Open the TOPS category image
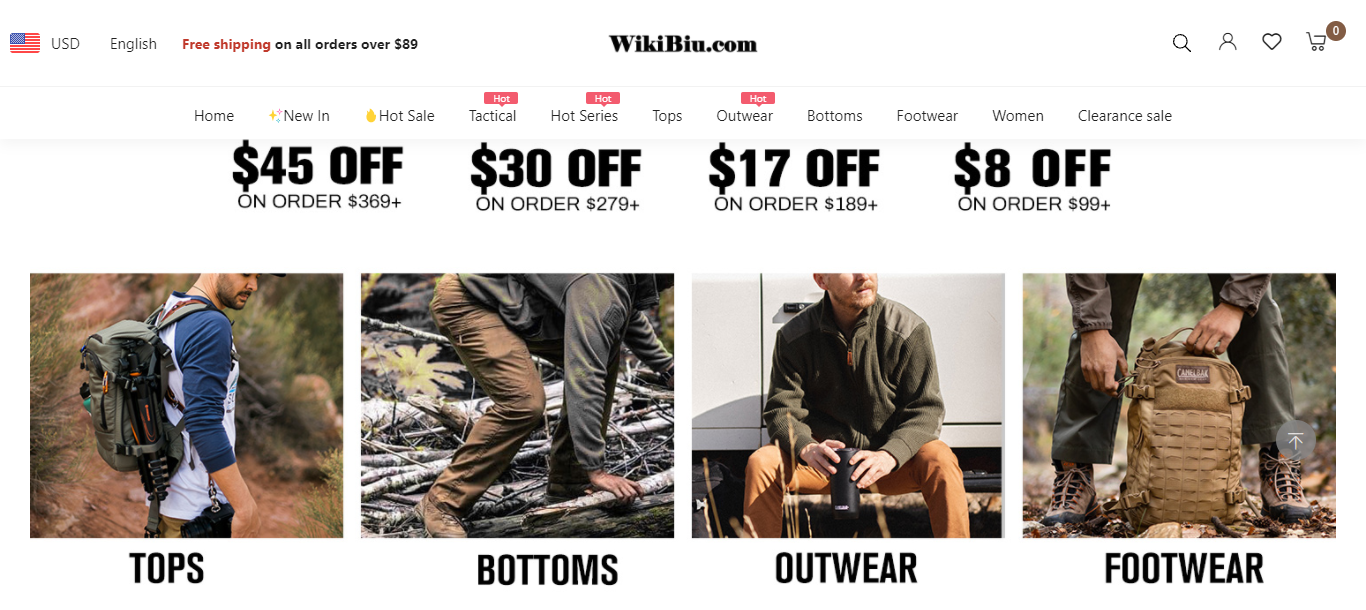1366x610 pixels. coord(186,405)
